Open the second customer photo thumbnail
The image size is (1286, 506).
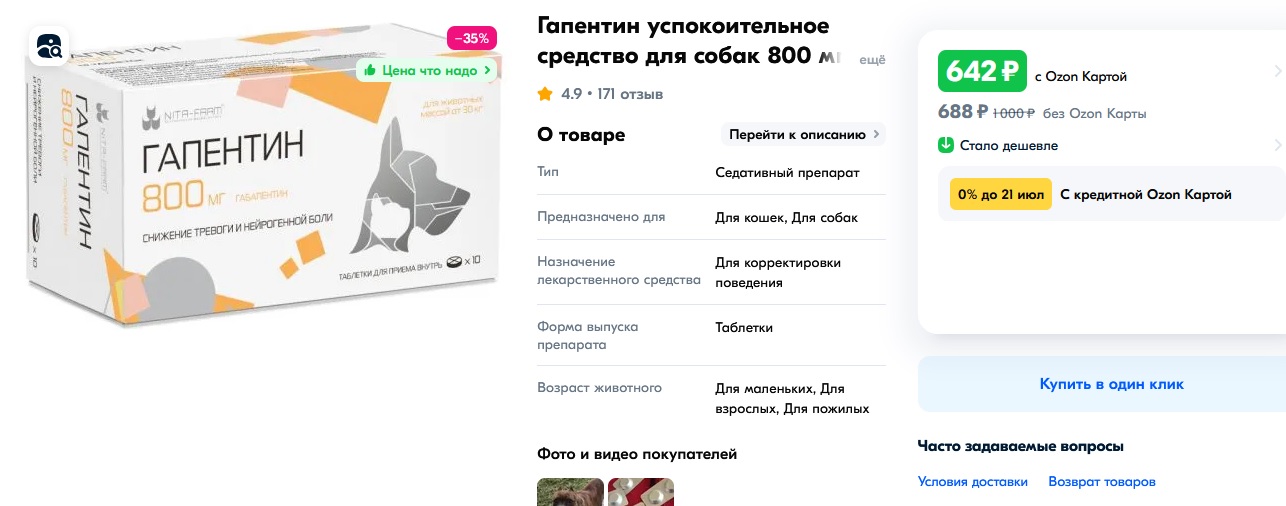pyautogui.click(x=641, y=492)
